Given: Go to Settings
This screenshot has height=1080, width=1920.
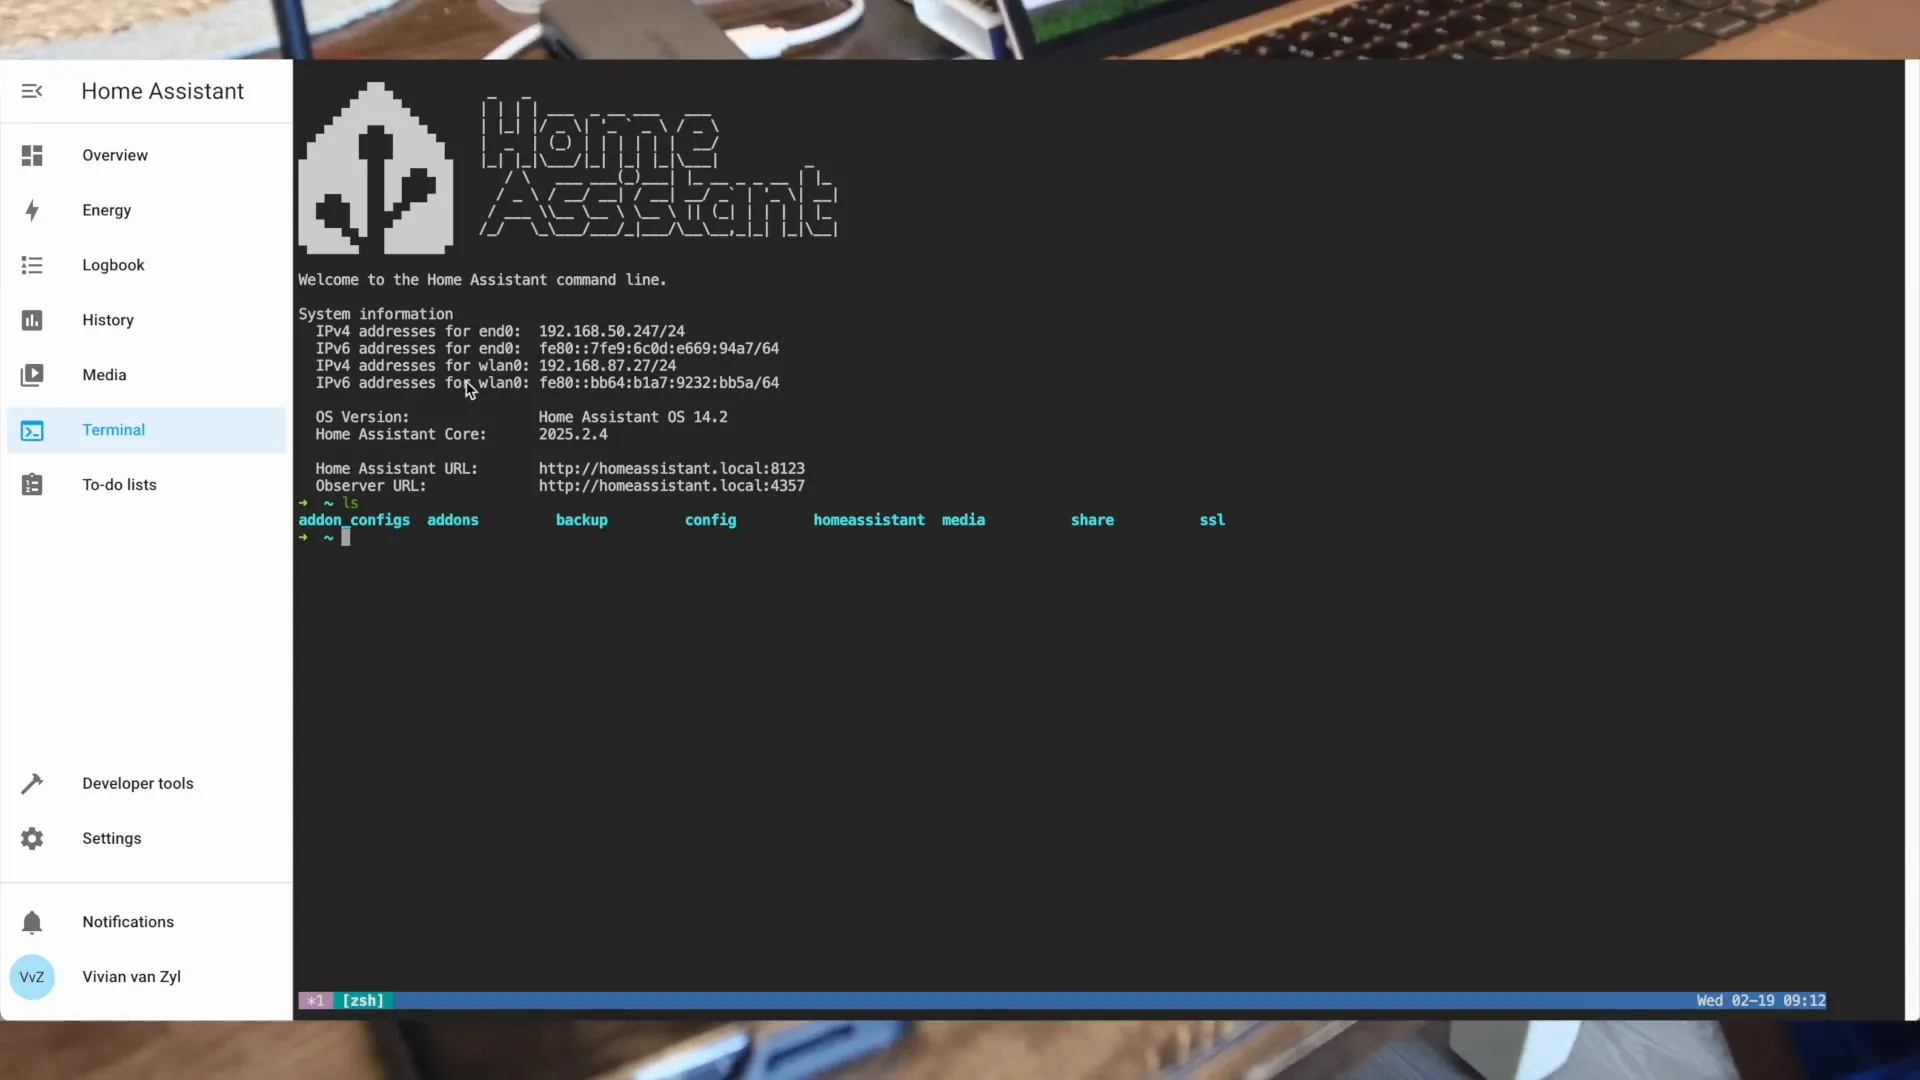Looking at the screenshot, I should (146, 838).
